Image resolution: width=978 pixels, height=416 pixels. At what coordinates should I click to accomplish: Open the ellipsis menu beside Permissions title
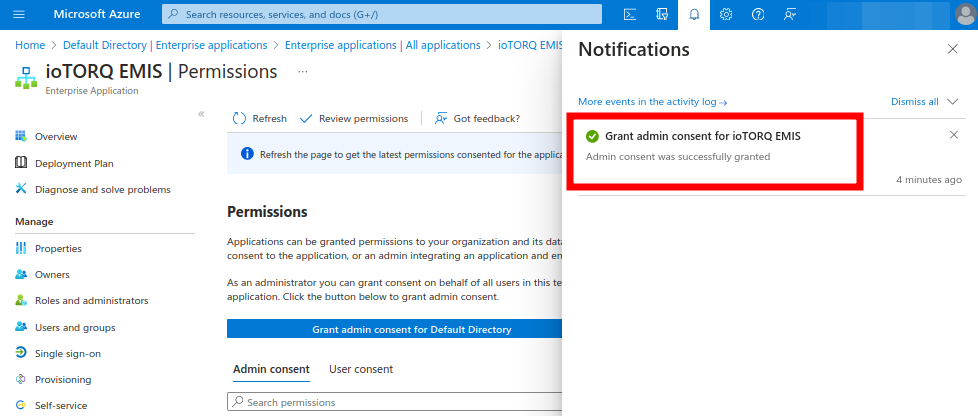[303, 72]
